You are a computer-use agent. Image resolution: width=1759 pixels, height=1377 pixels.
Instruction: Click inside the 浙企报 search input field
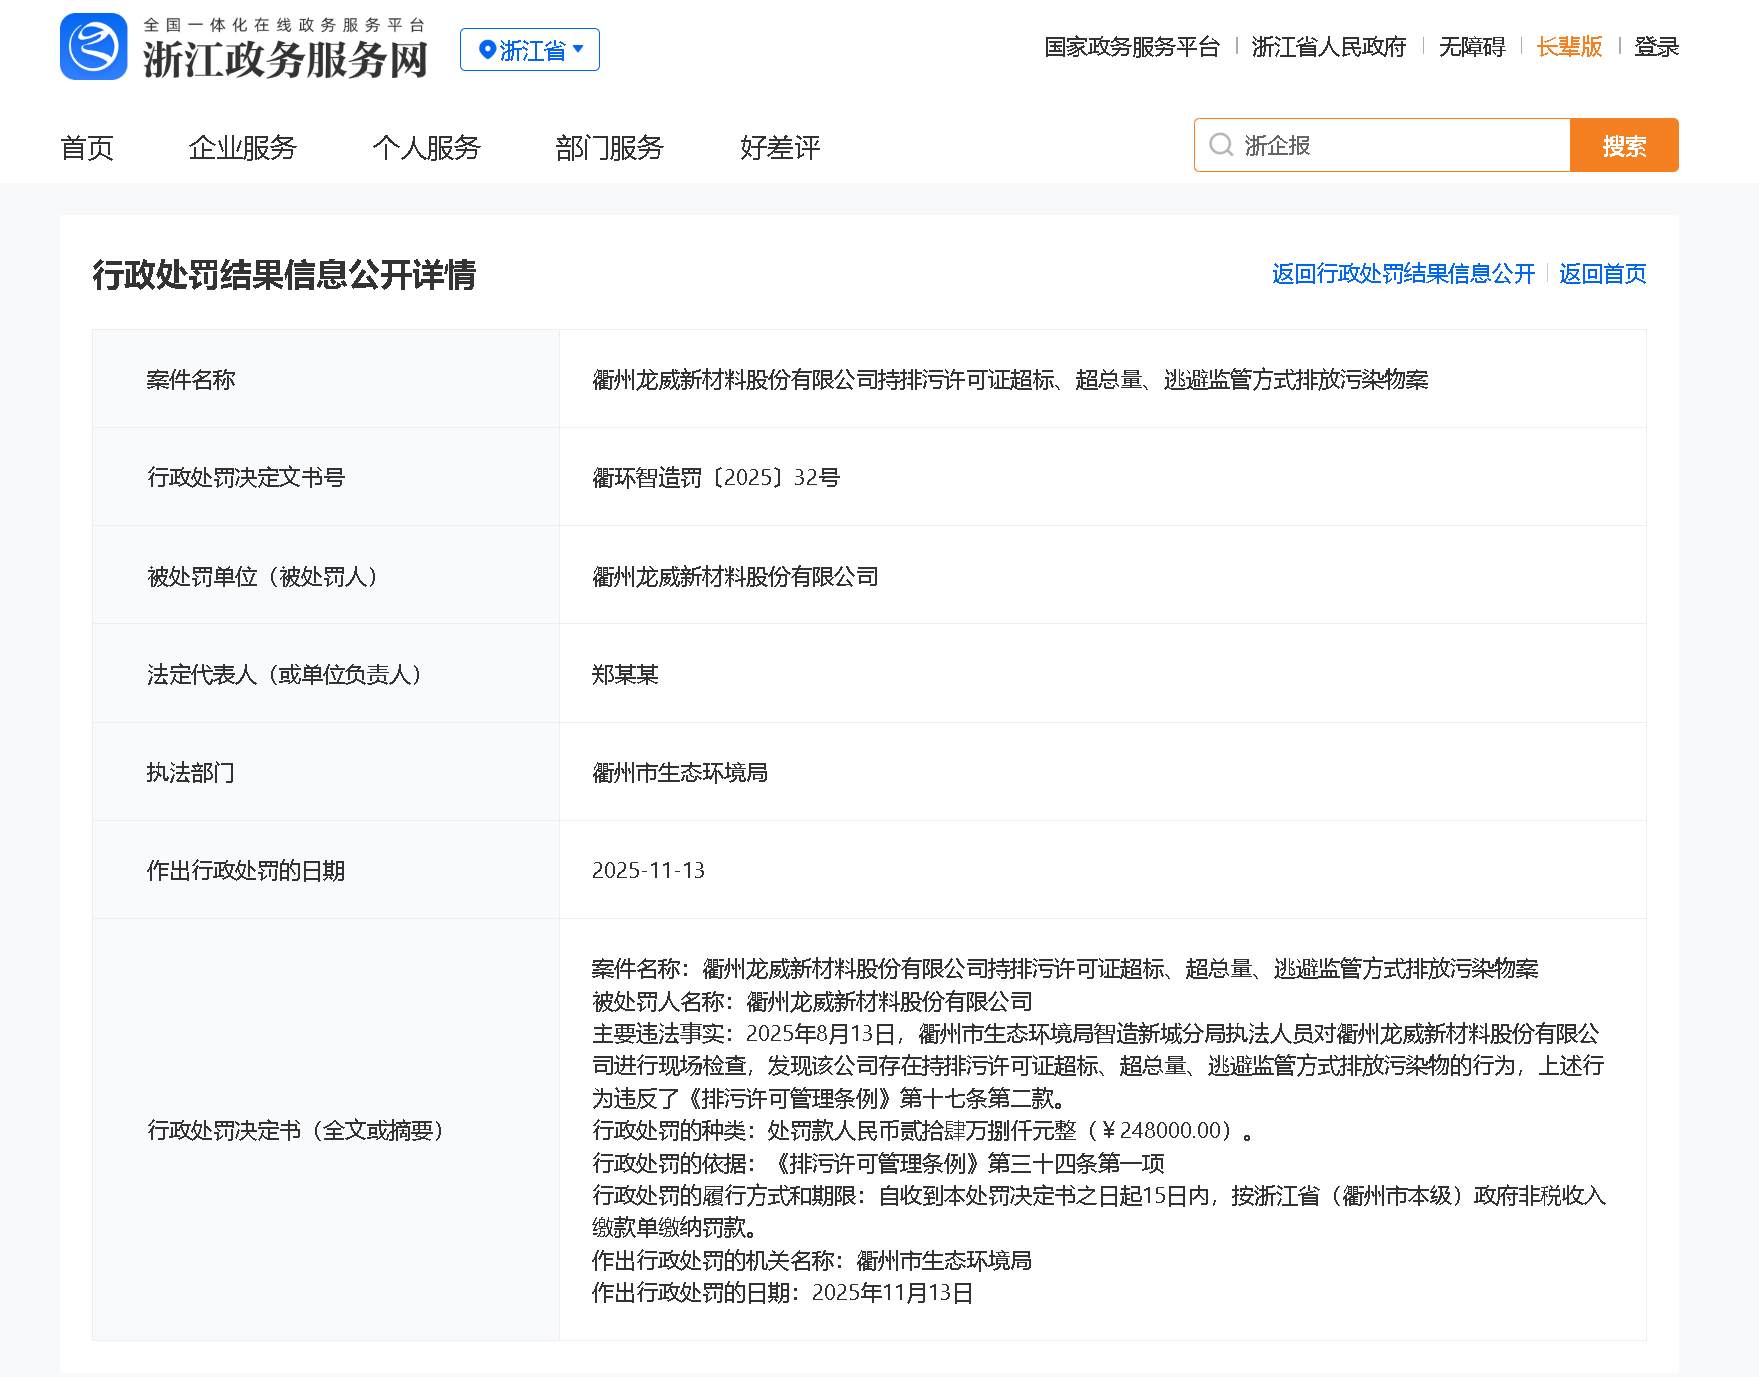coord(1380,145)
